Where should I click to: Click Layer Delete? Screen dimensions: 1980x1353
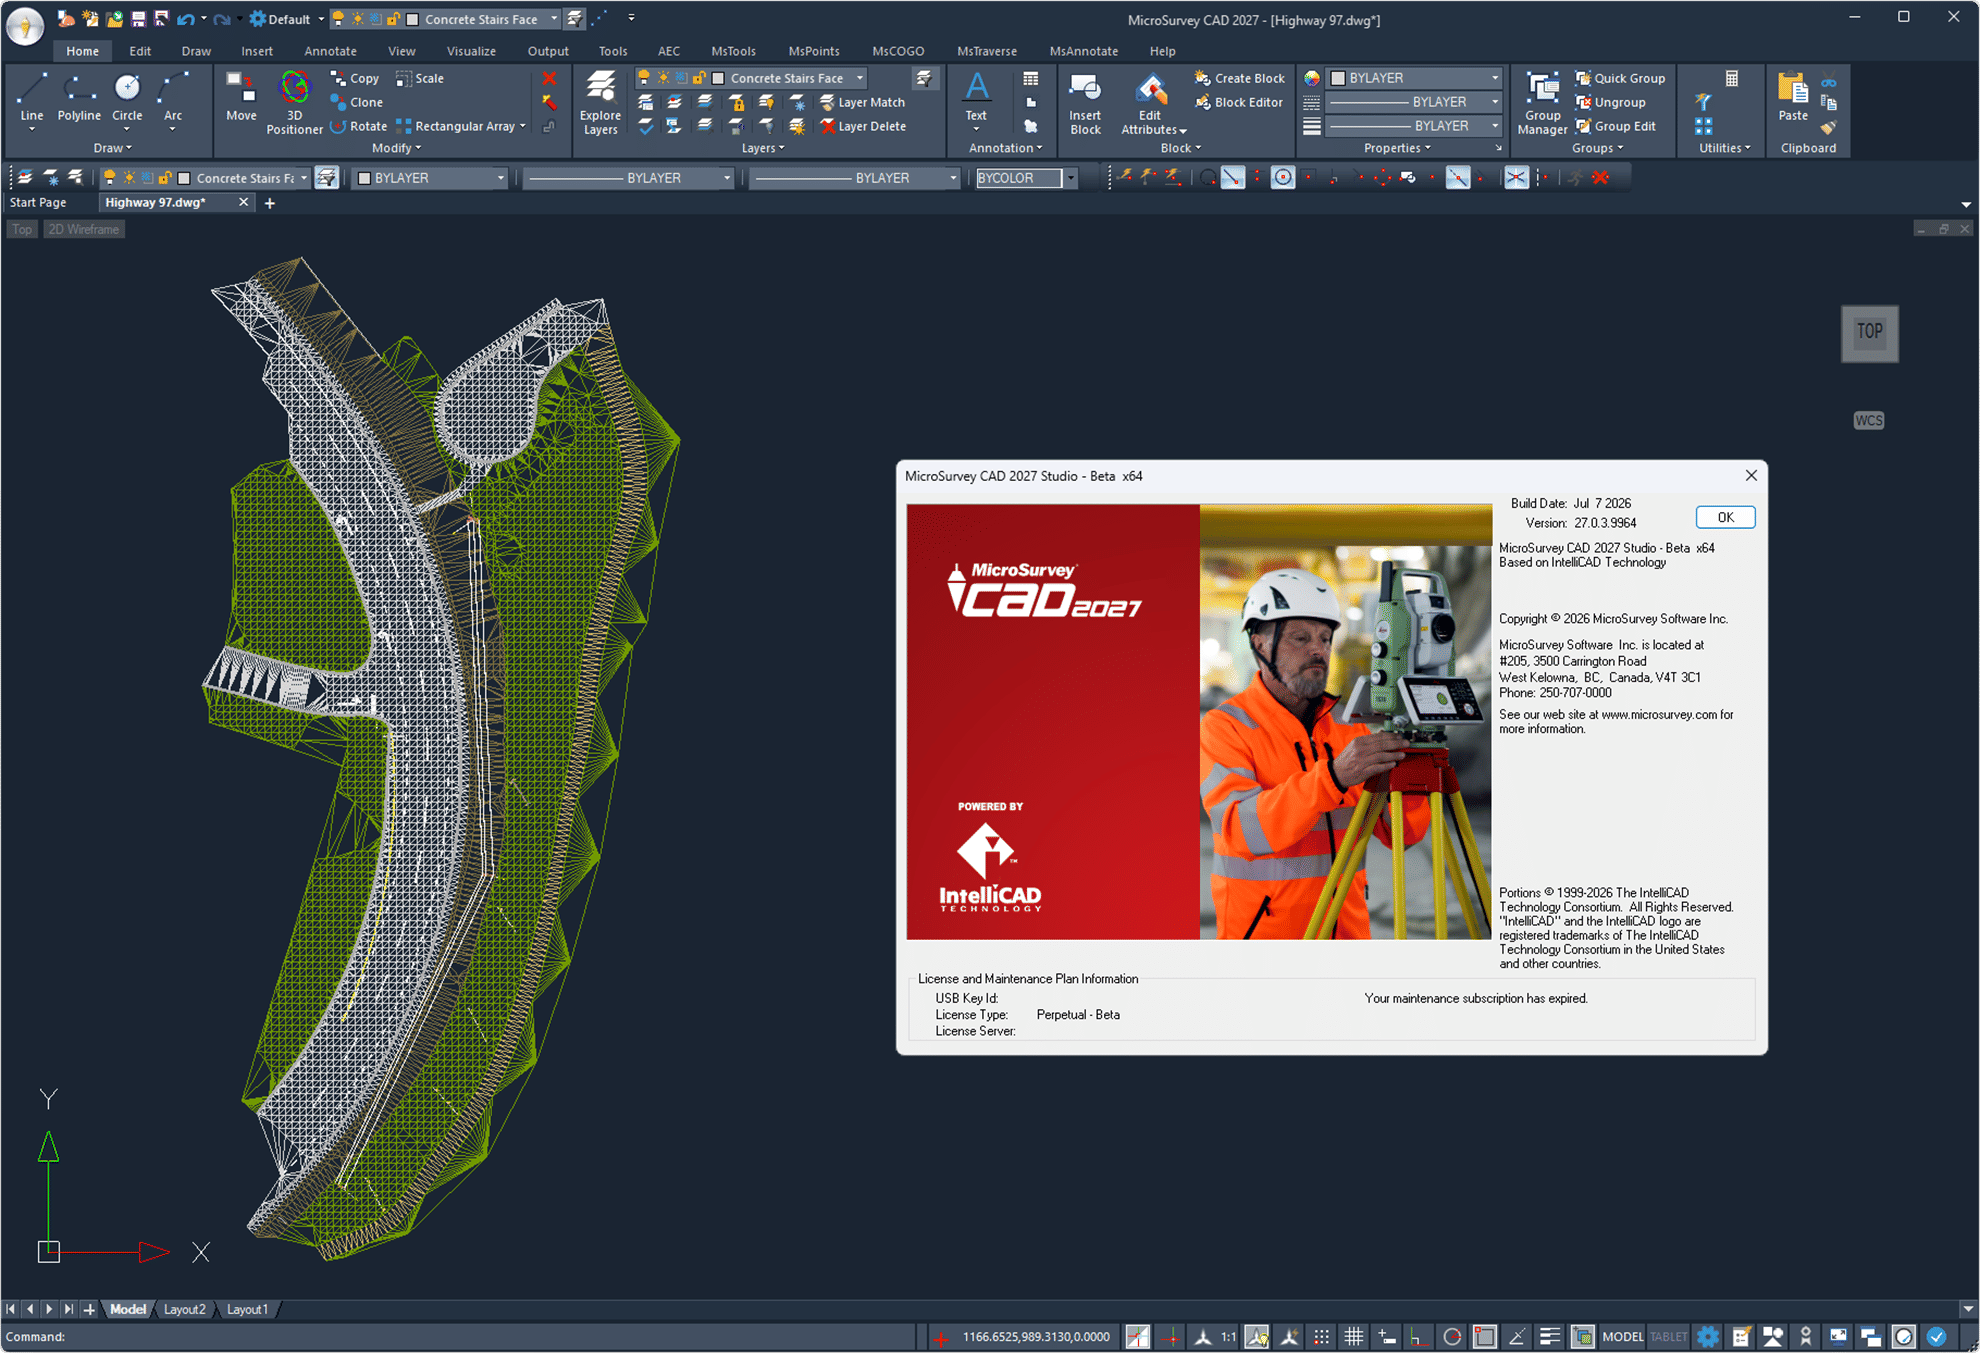point(863,126)
